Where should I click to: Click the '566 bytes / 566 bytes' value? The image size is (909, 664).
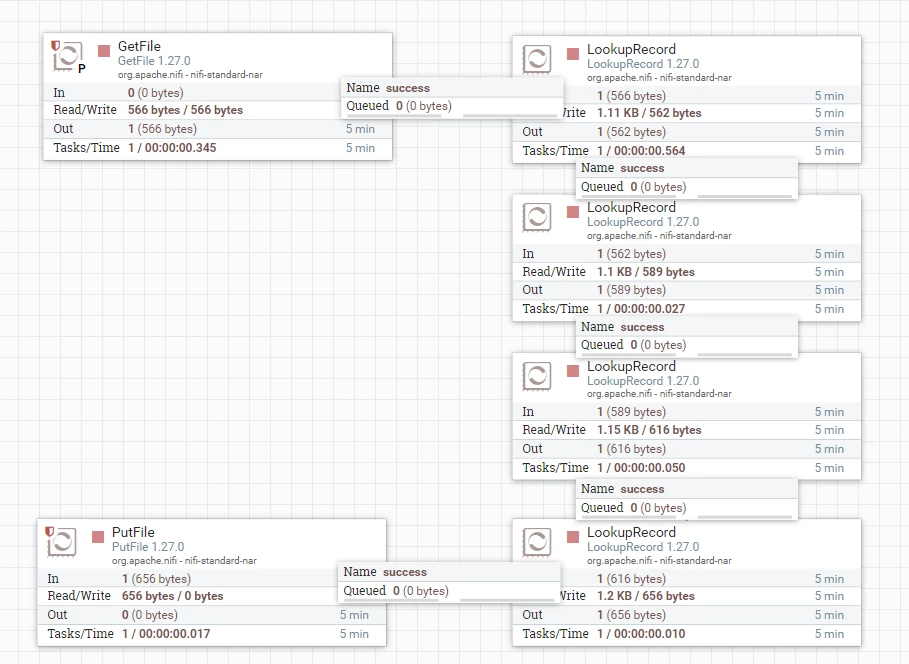coord(186,110)
